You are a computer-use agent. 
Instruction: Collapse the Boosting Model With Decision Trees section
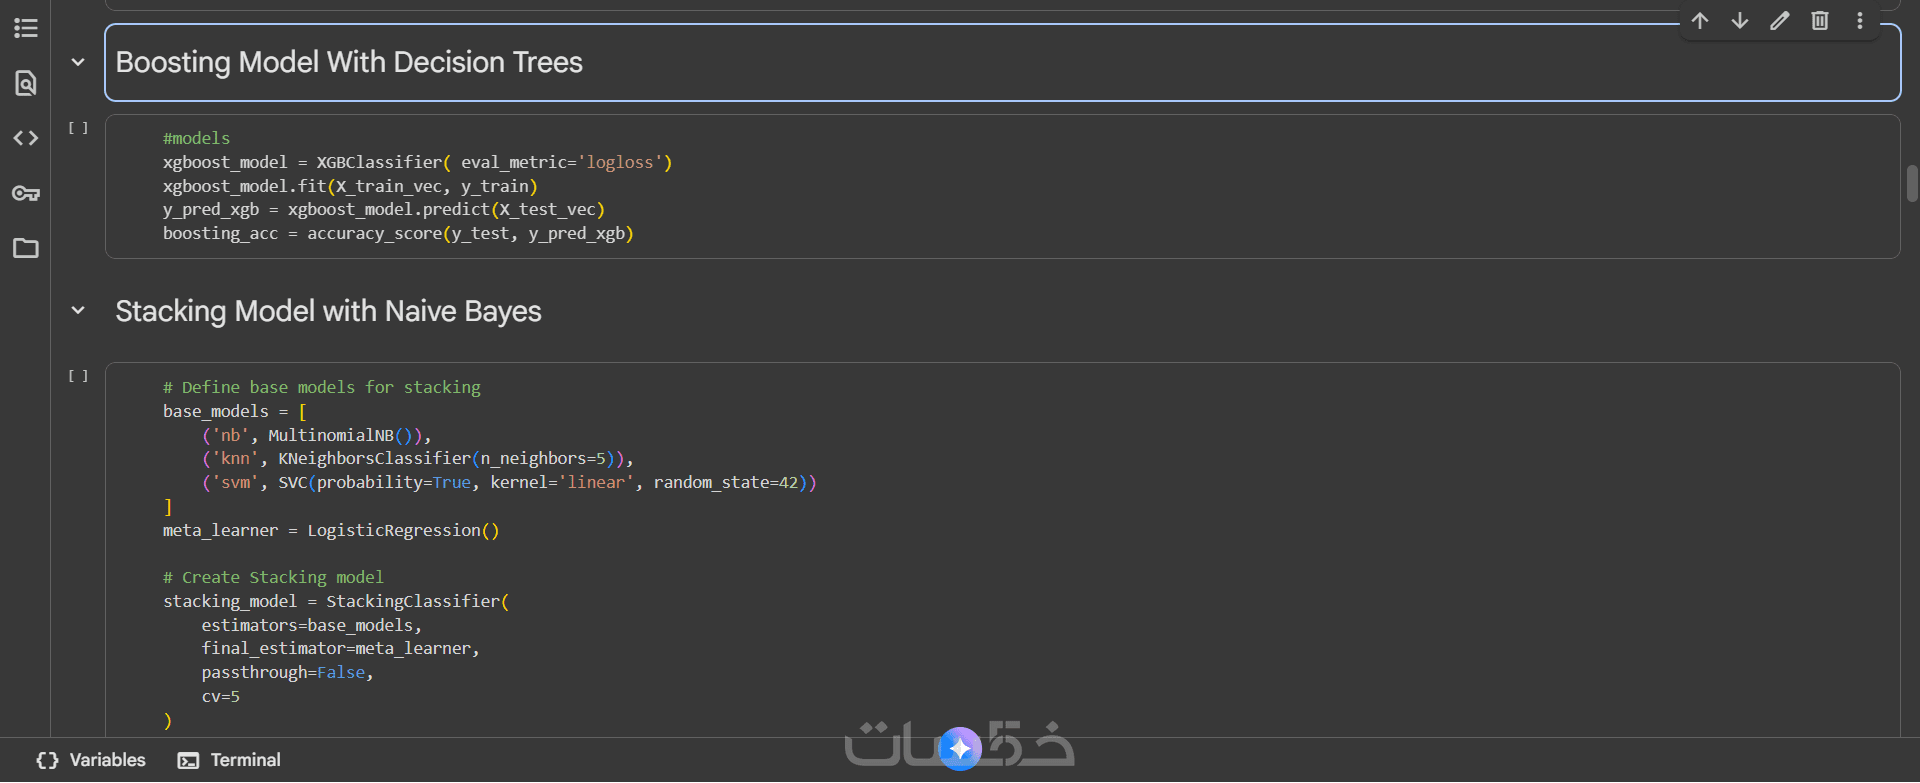[78, 62]
